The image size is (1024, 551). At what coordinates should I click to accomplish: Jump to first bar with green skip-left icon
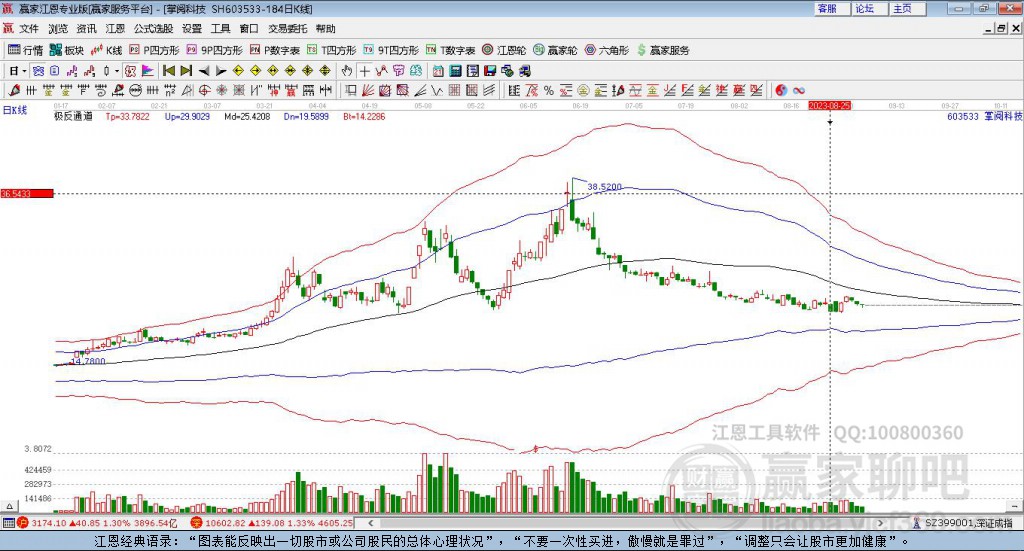click(168, 71)
